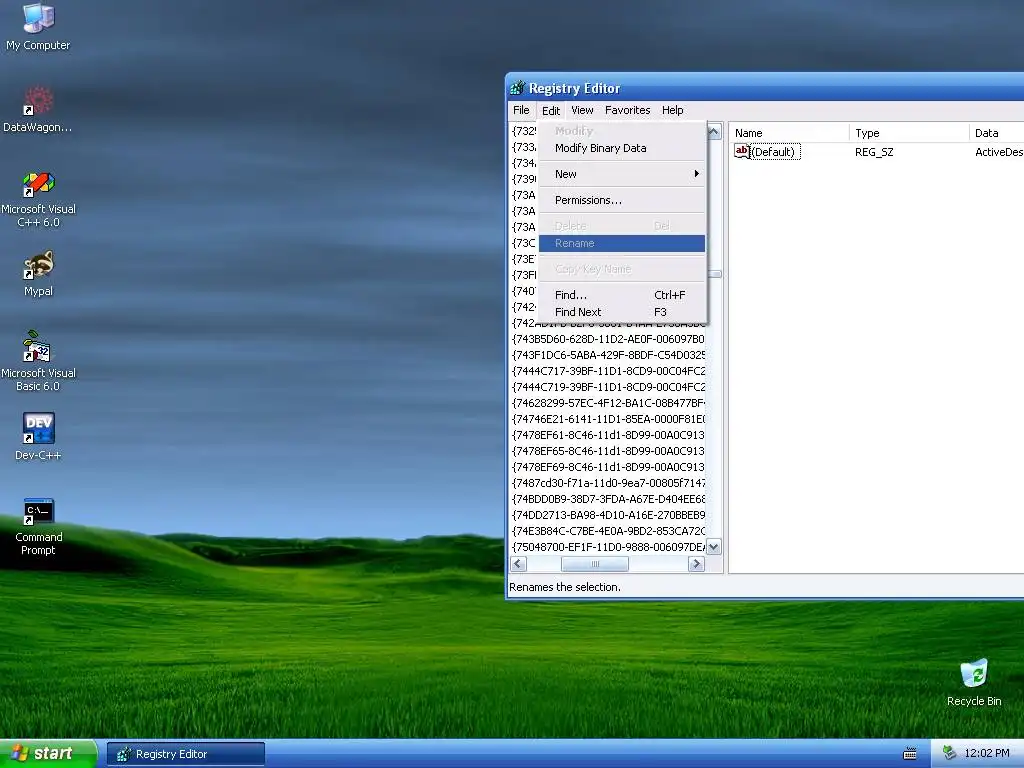Open the Favorites menu

pos(627,110)
